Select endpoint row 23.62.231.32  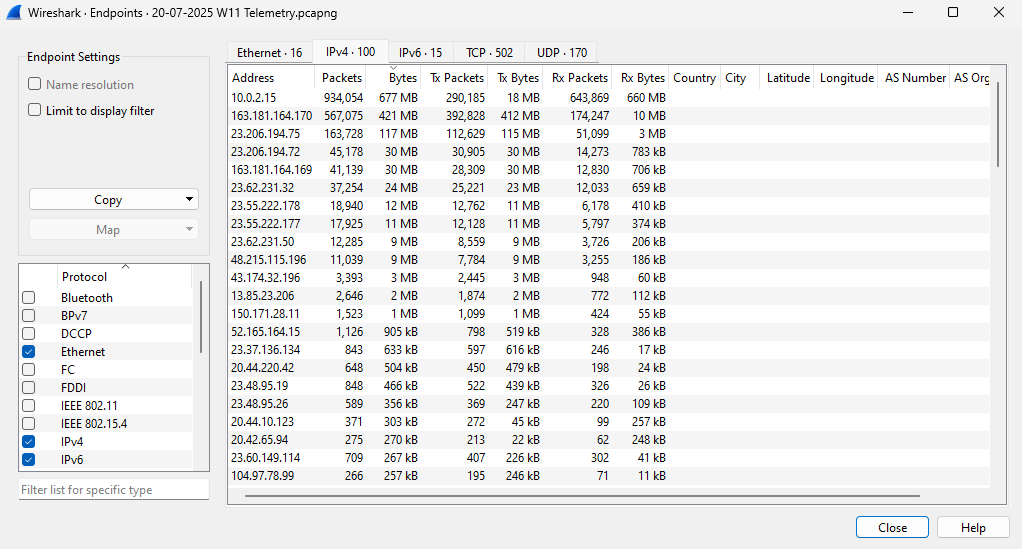pos(608,188)
